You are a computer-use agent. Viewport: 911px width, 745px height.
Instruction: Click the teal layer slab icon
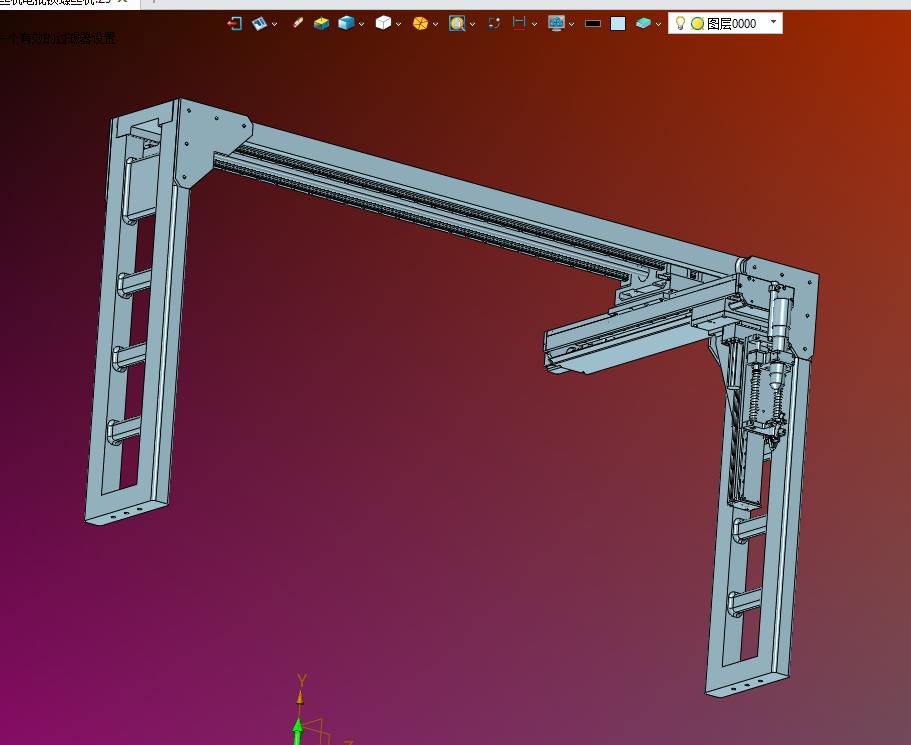coord(643,23)
